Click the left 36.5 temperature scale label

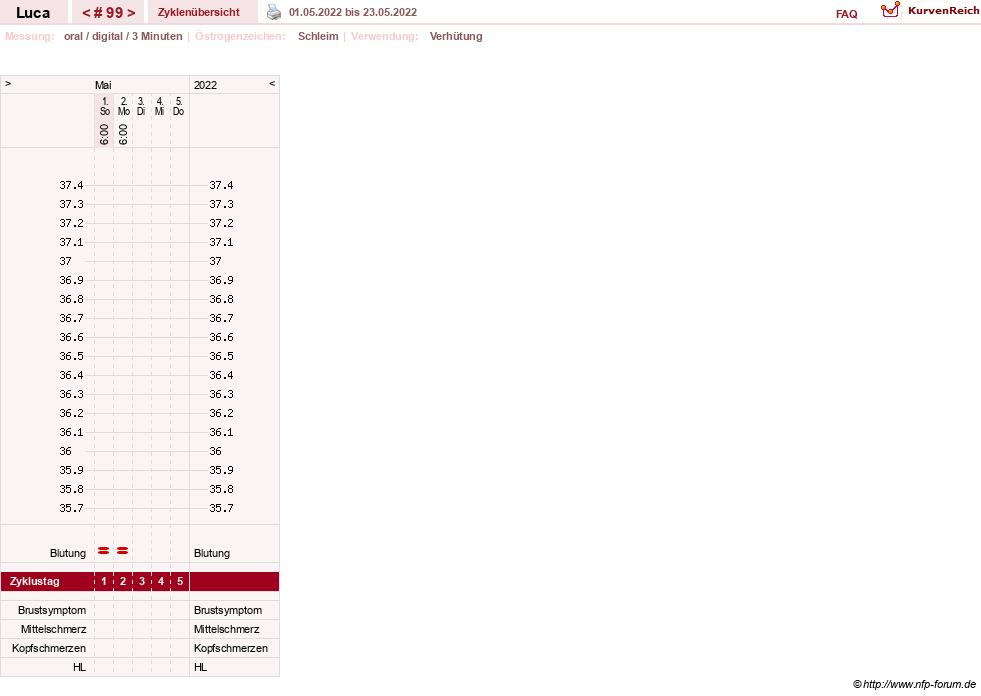[71, 356]
